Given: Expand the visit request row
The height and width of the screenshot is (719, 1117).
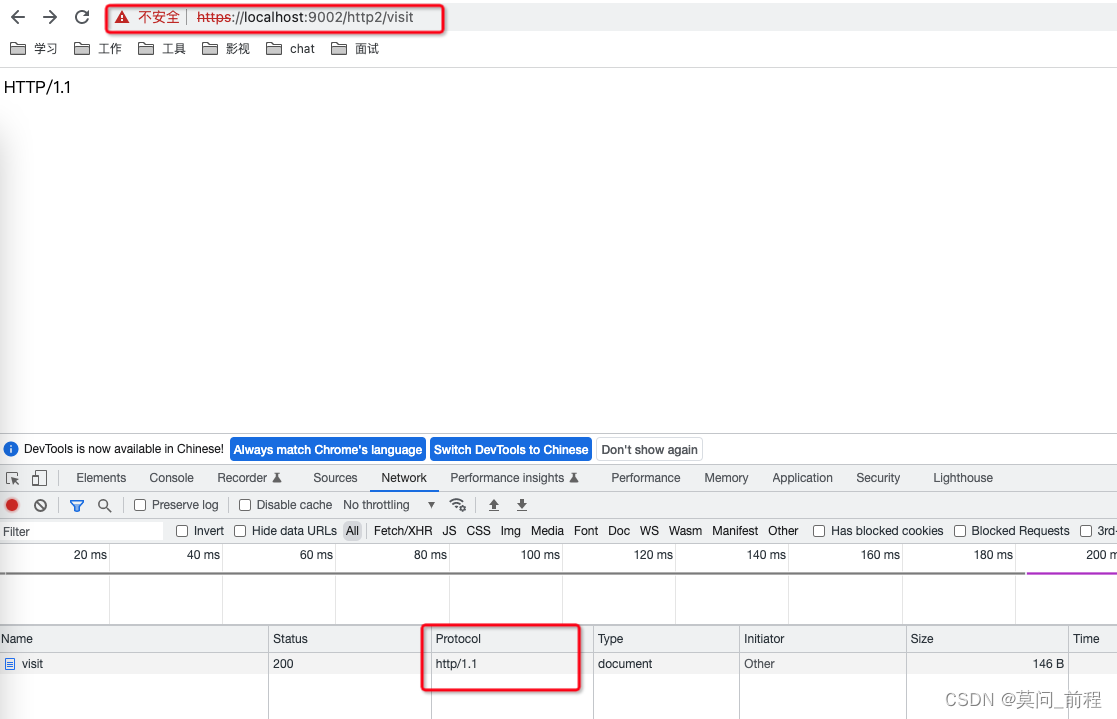Looking at the screenshot, I should [x=33, y=663].
